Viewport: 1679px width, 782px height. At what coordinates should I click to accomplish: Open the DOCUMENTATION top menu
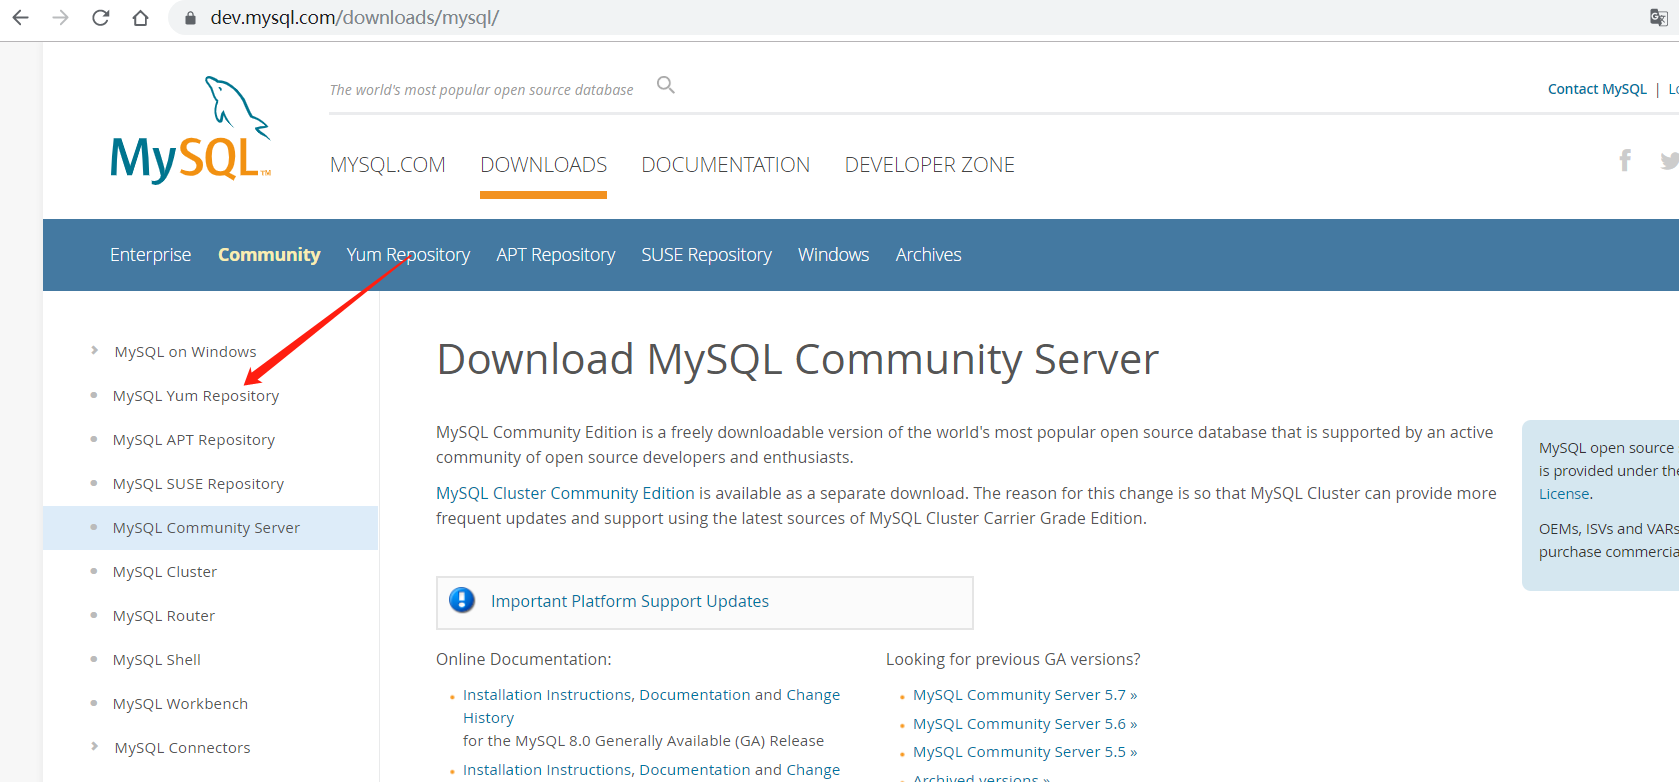coord(725,165)
